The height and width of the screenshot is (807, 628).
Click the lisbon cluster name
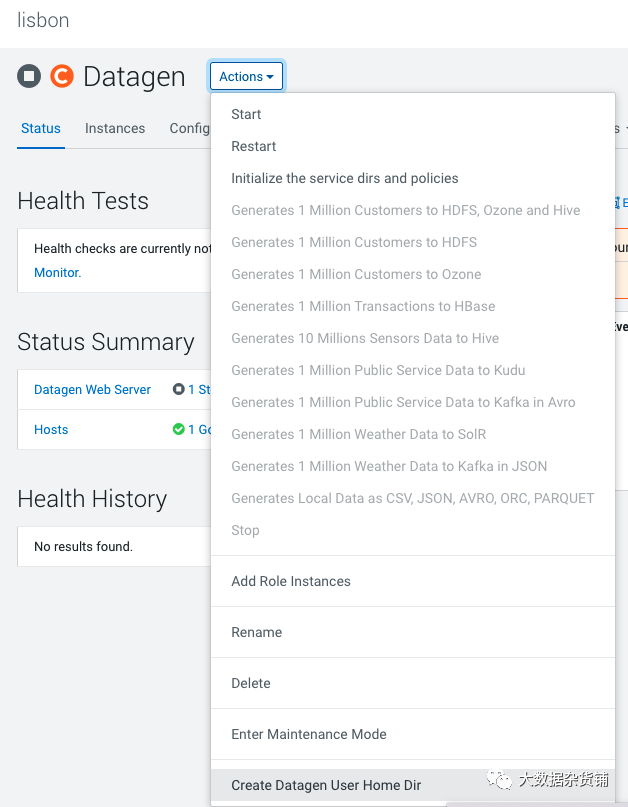[43, 21]
